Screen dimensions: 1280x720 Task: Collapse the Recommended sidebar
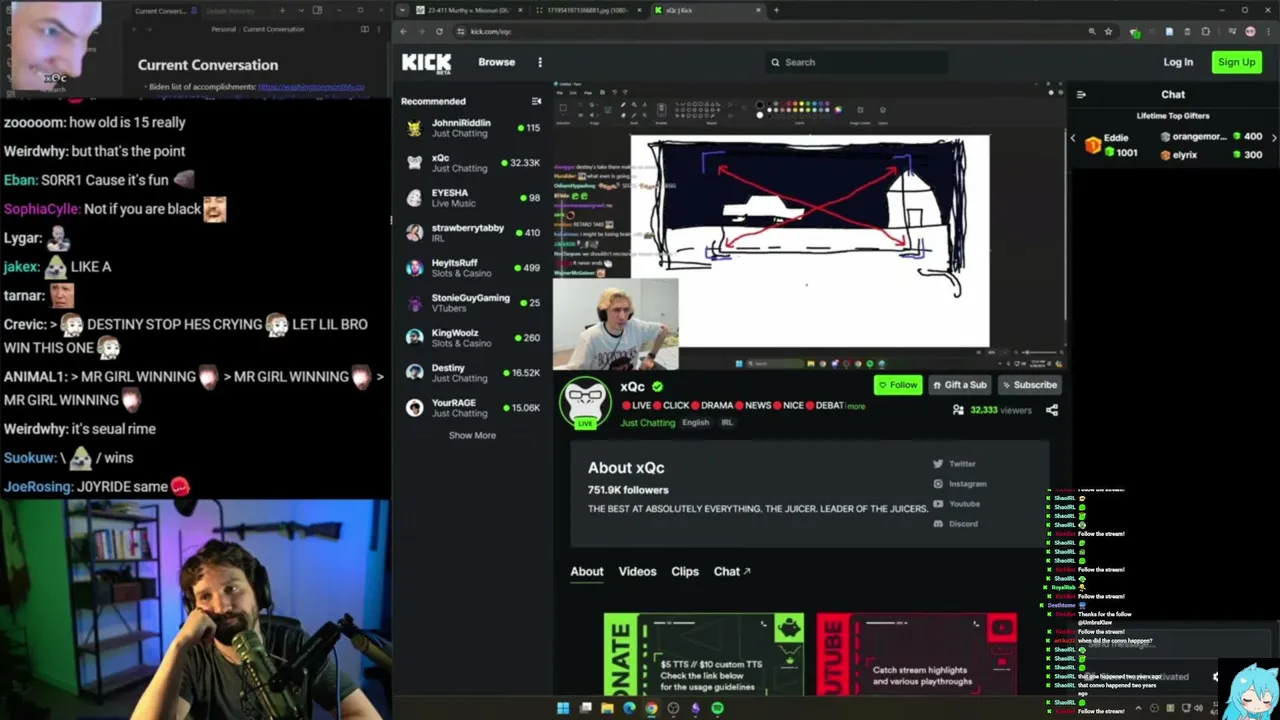536,101
